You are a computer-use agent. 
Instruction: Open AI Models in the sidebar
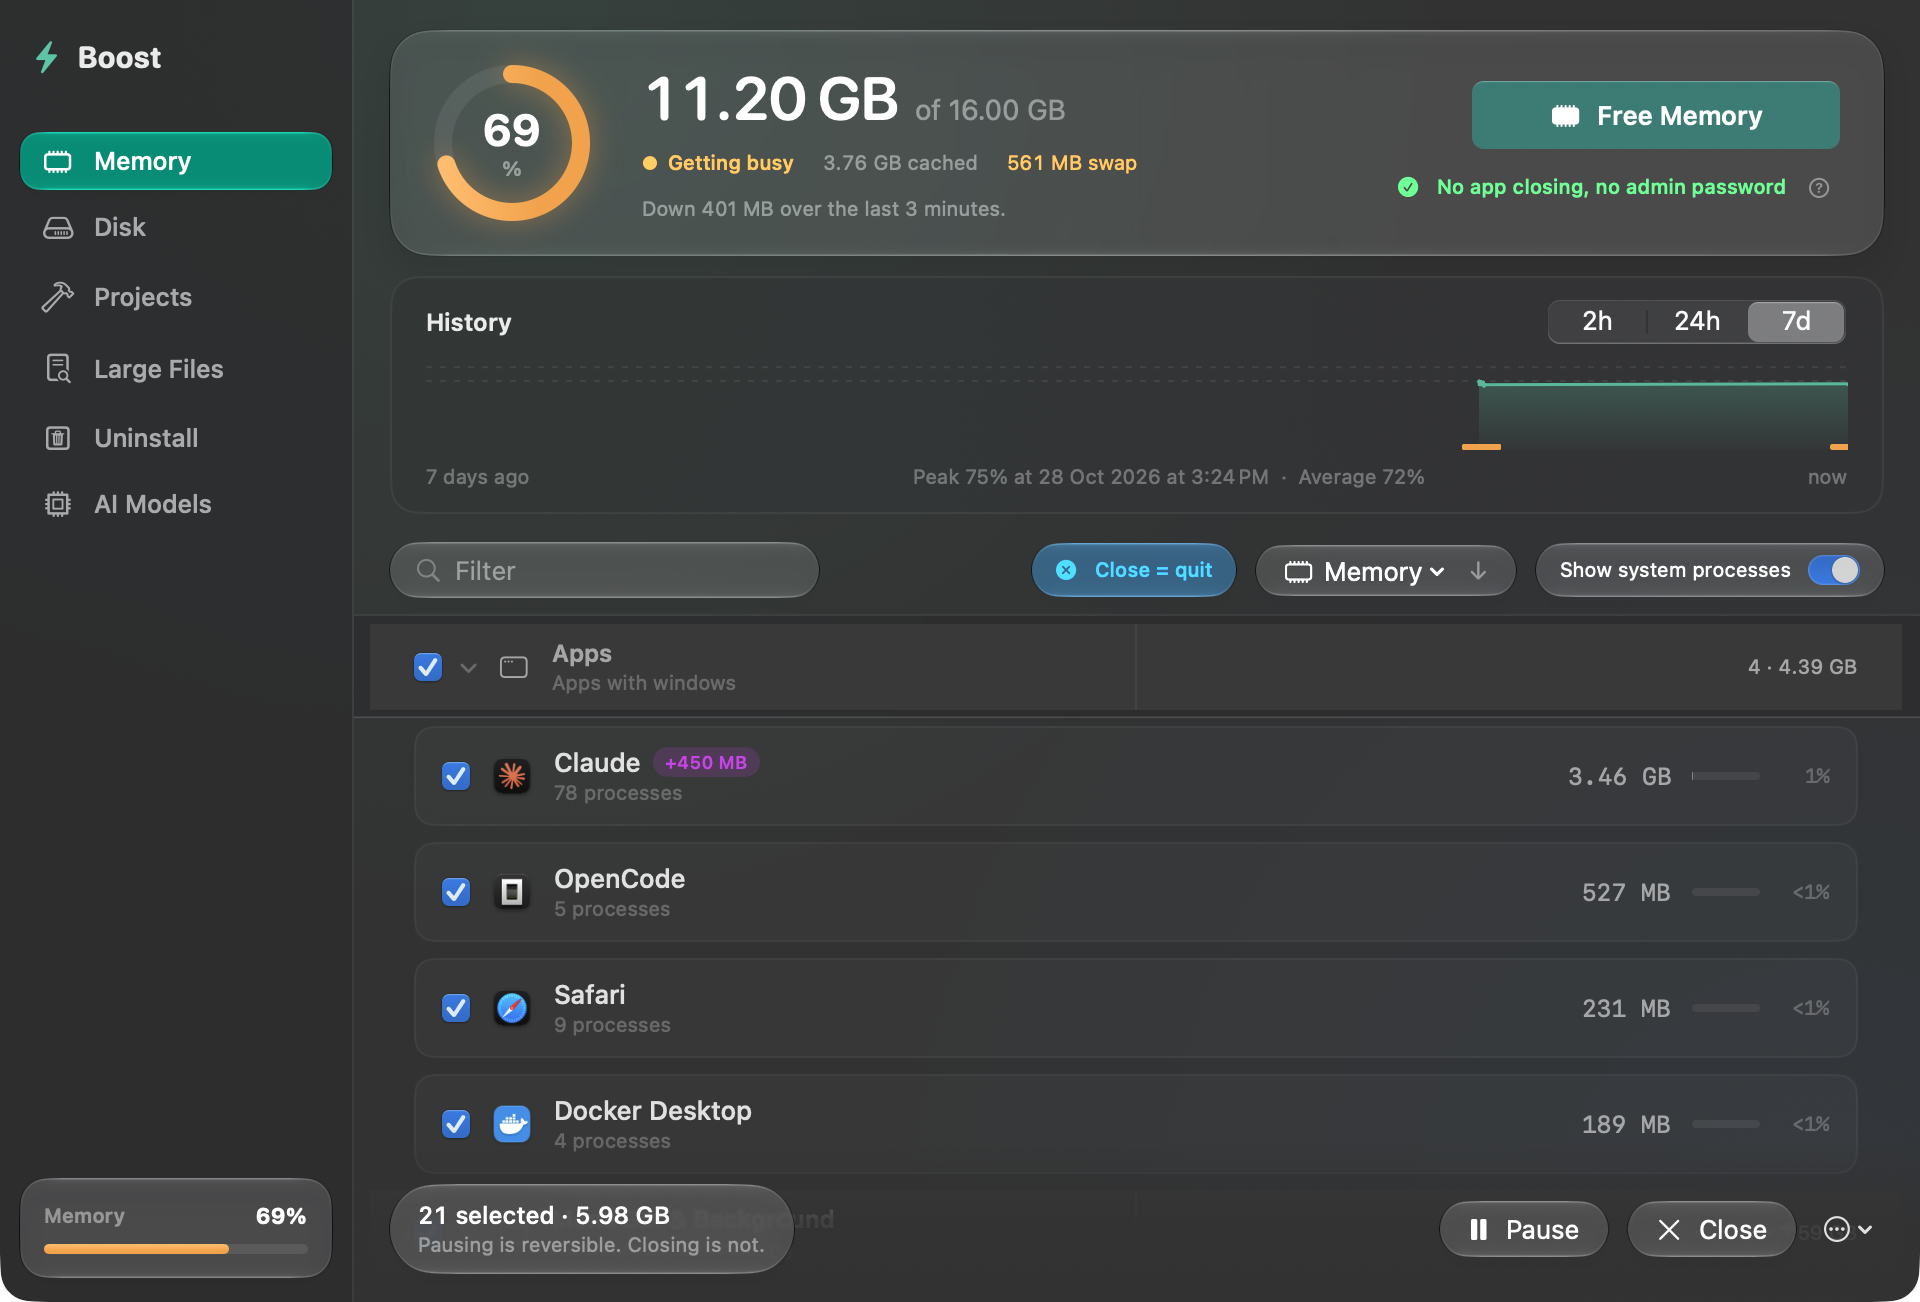click(176, 504)
